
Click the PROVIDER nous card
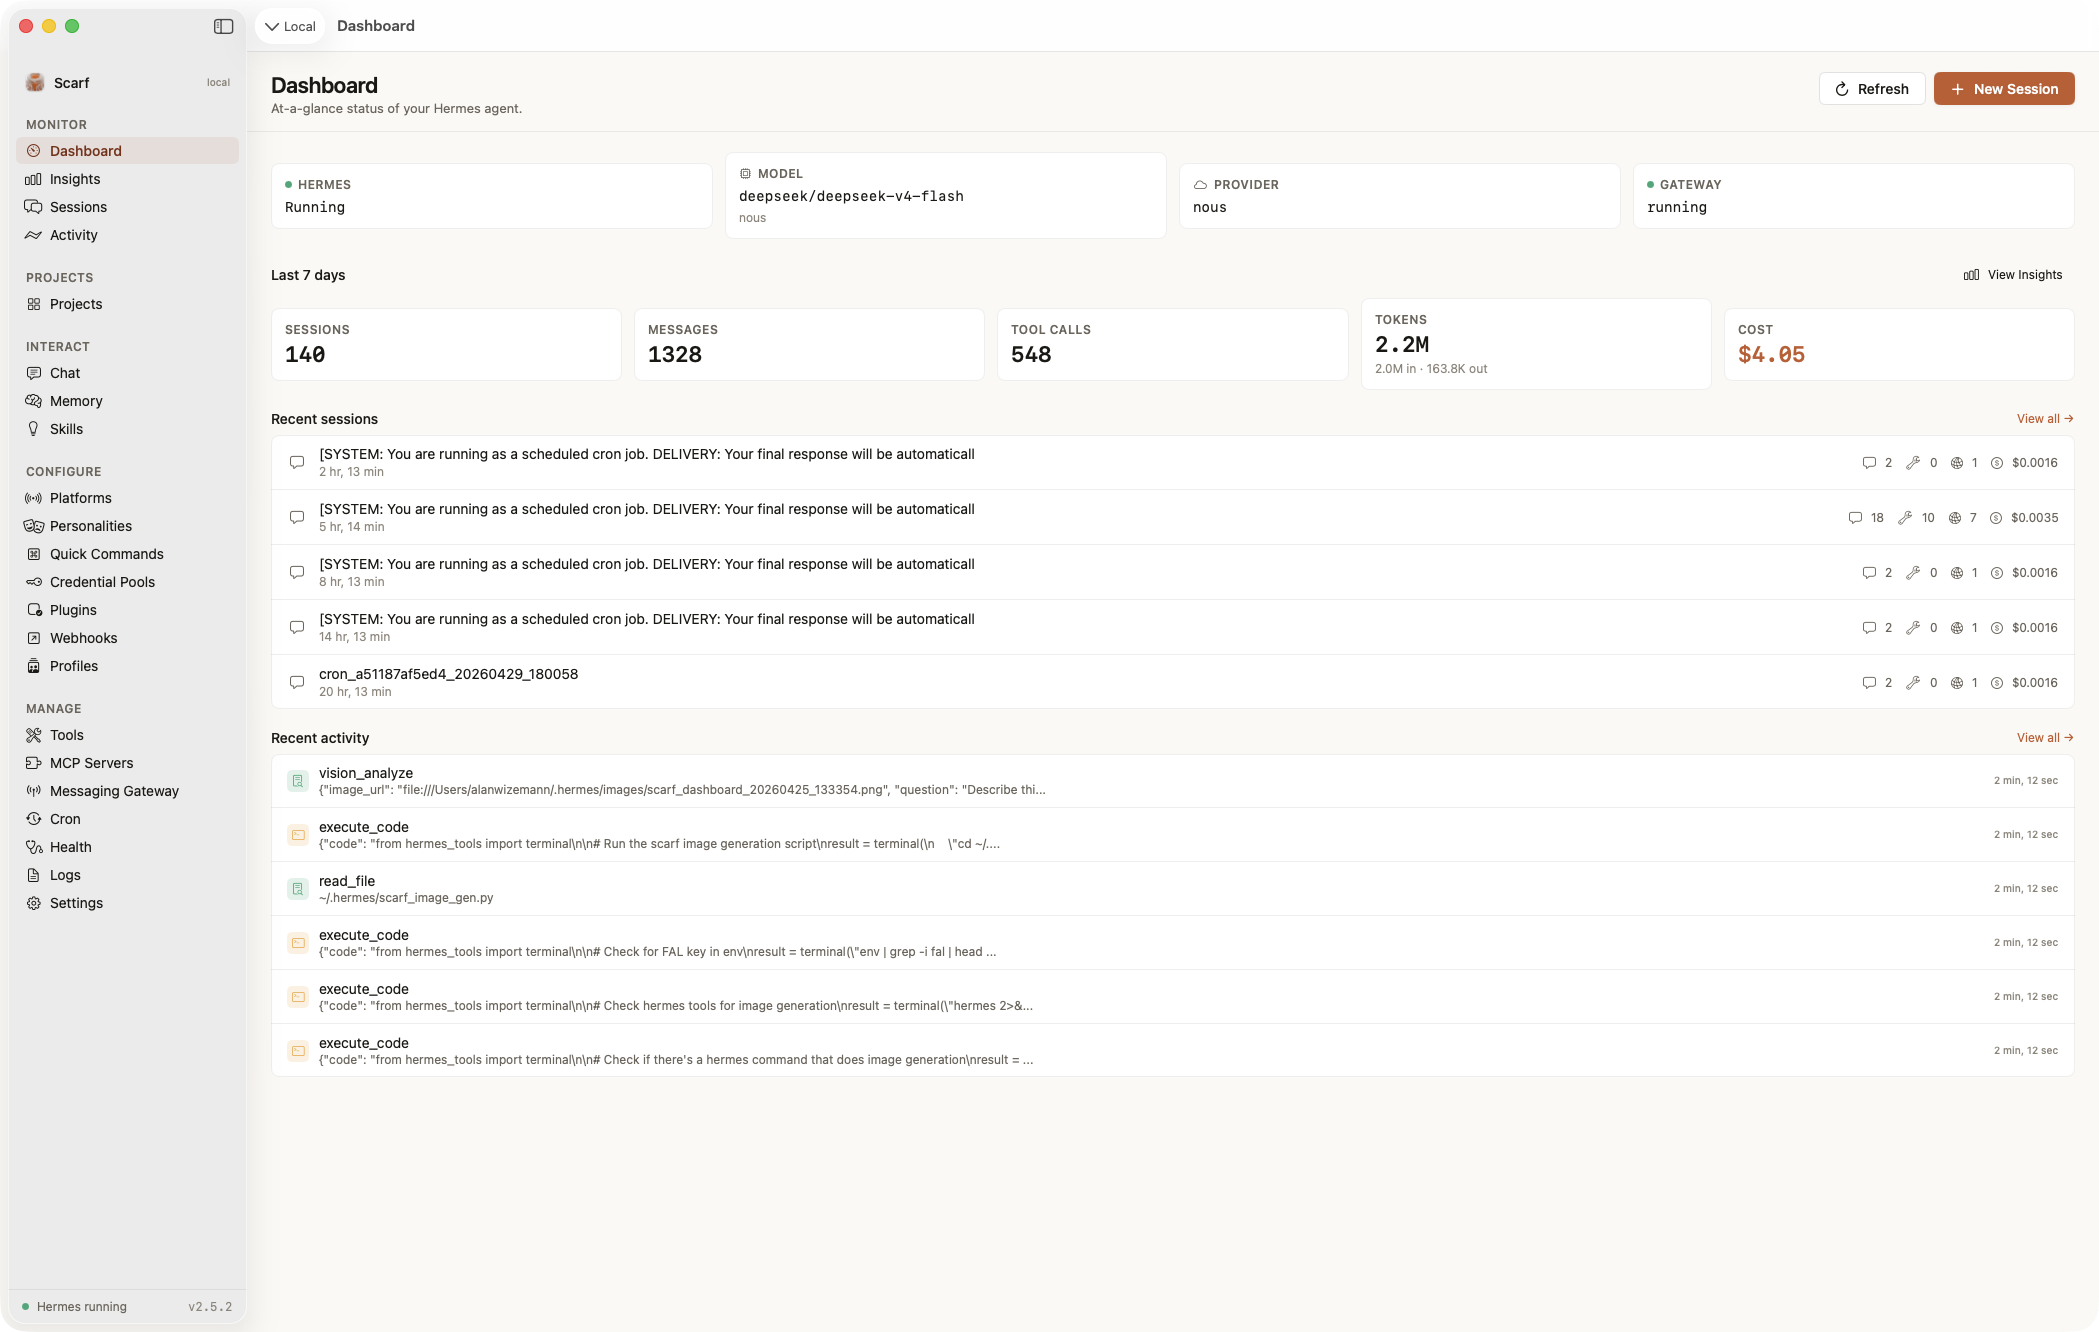pyautogui.click(x=1400, y=196)
